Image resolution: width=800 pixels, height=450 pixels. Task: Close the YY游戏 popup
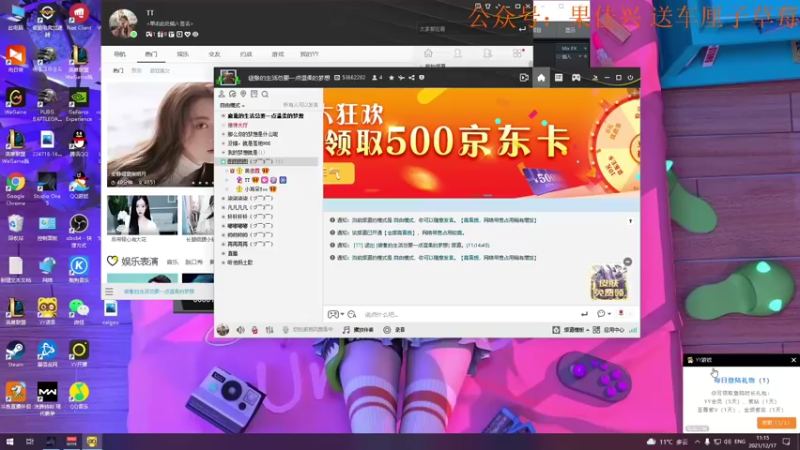coord(793,360)
